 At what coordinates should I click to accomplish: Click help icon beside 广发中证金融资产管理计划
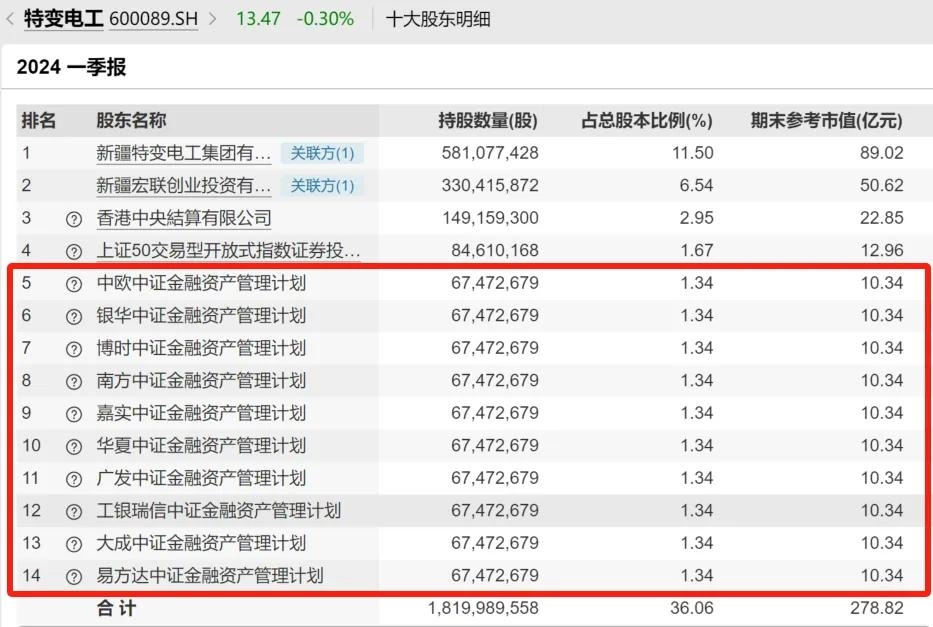(74, 479)
